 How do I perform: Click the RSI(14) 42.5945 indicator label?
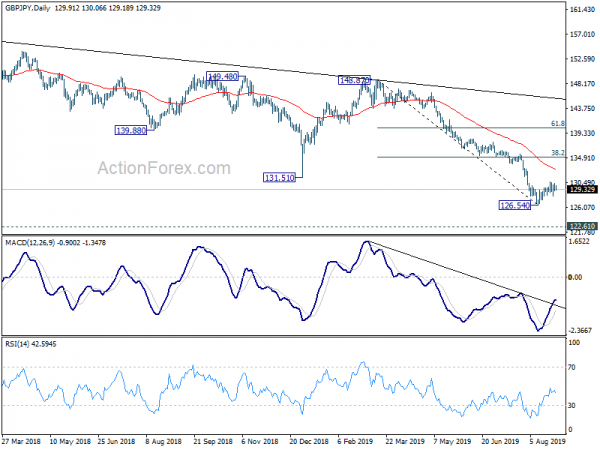[31, 344]
